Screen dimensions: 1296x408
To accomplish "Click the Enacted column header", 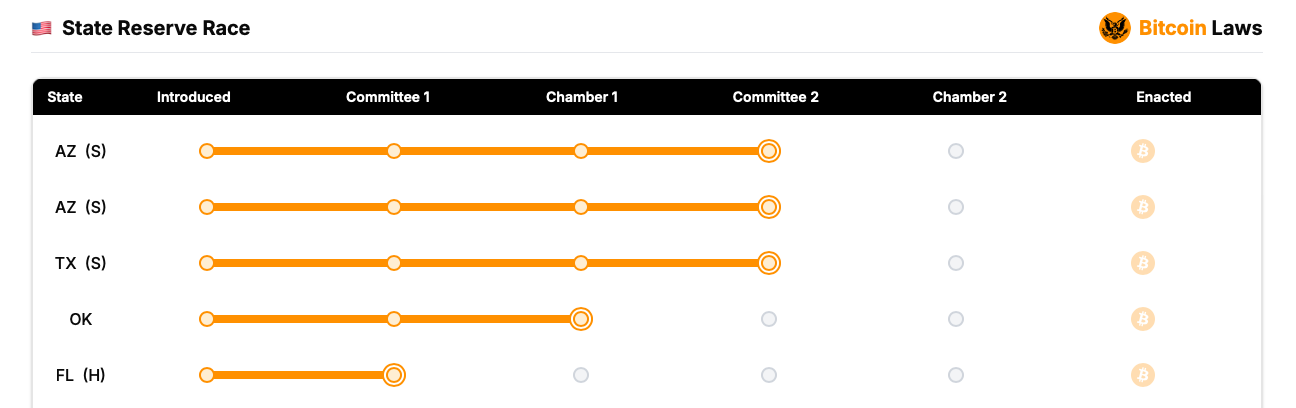I will click(x=1163, y=97).
